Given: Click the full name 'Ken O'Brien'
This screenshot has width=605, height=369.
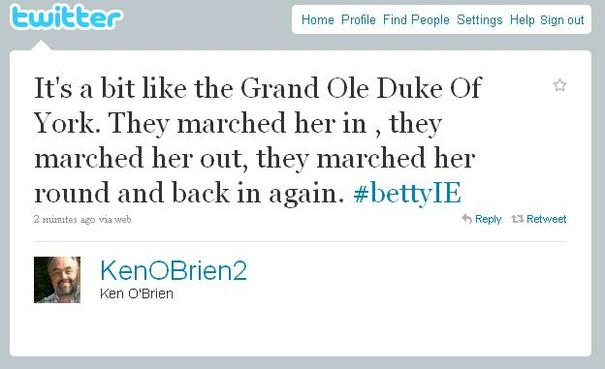Looking at the screenshot, I should tap(137, 294).
